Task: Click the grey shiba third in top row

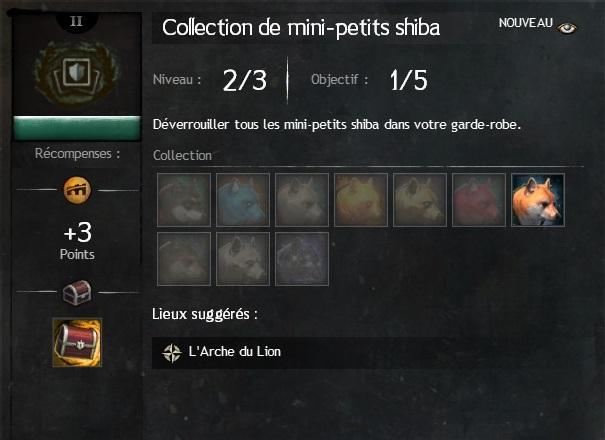Action: coord(302,200)
